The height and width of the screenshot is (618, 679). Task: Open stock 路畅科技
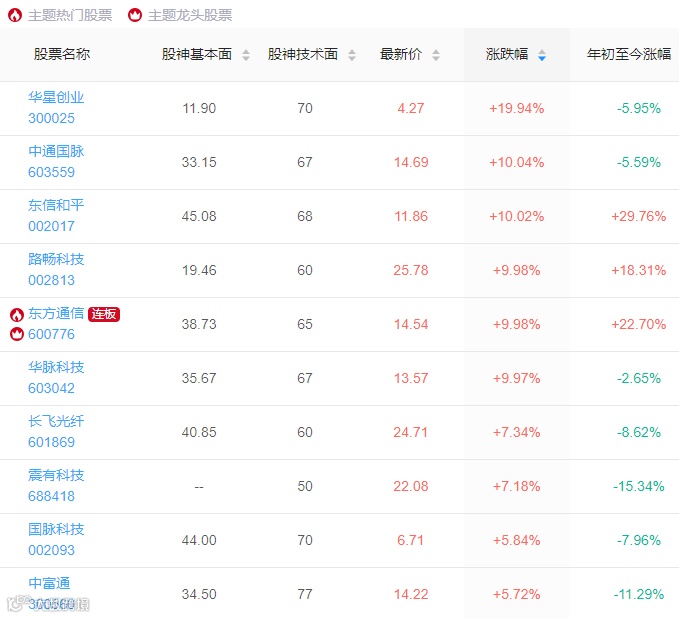56,259
